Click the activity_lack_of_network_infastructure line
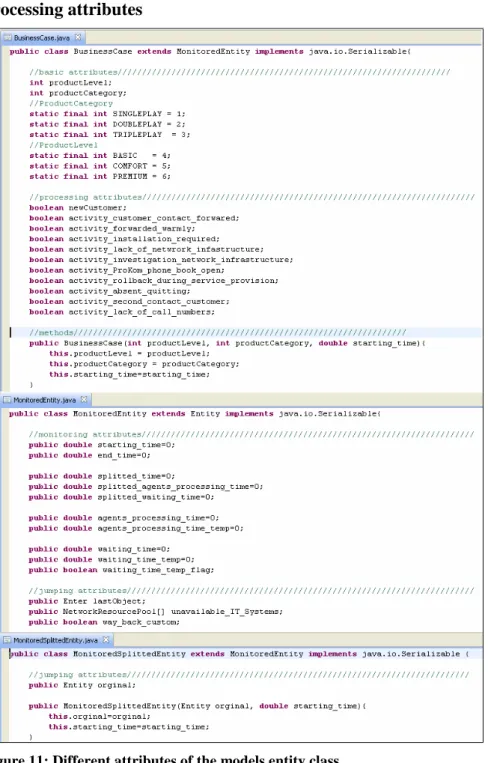This screenshot has width=488, height=763. pyautogui.click(x=146, y=250)
